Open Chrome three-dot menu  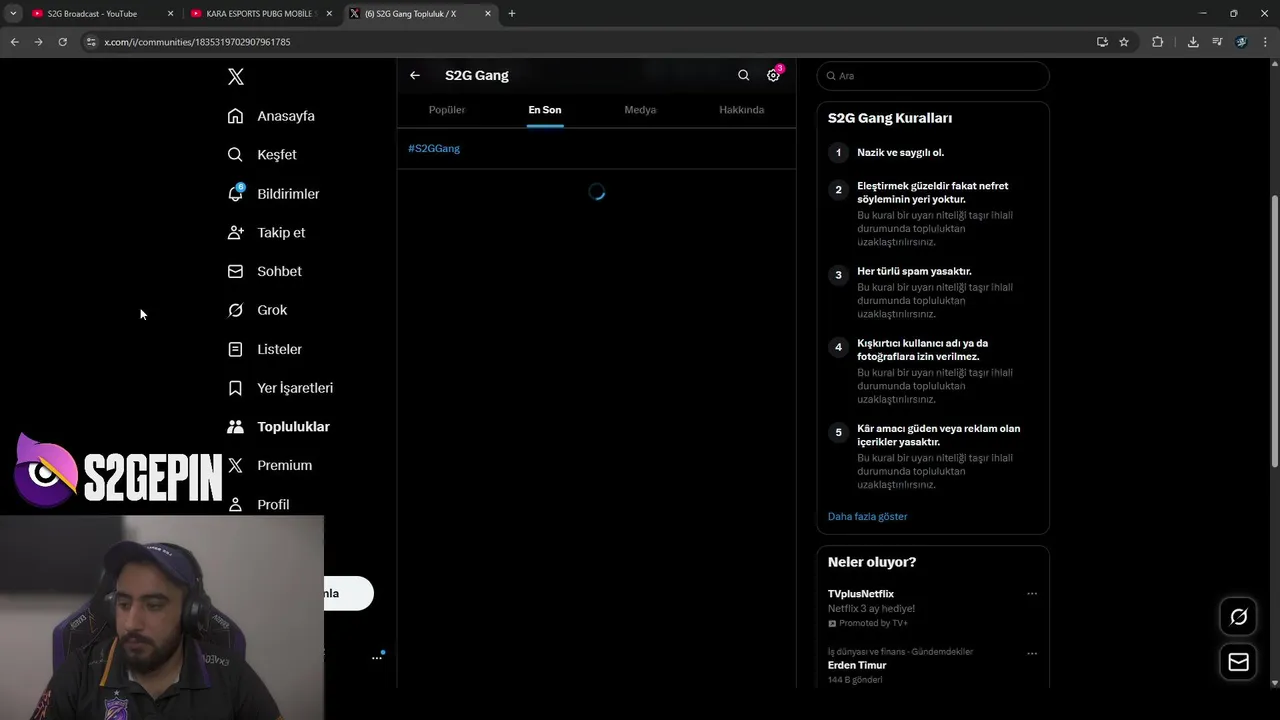(1265, 42)
